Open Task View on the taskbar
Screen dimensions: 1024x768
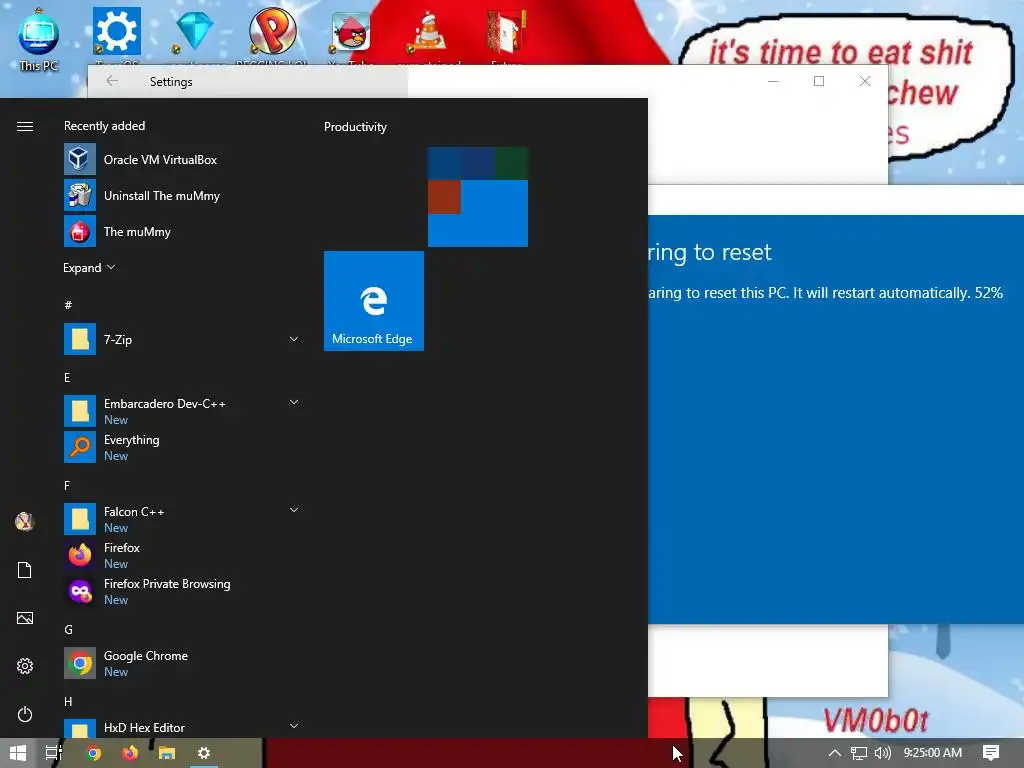coord(54,753)
